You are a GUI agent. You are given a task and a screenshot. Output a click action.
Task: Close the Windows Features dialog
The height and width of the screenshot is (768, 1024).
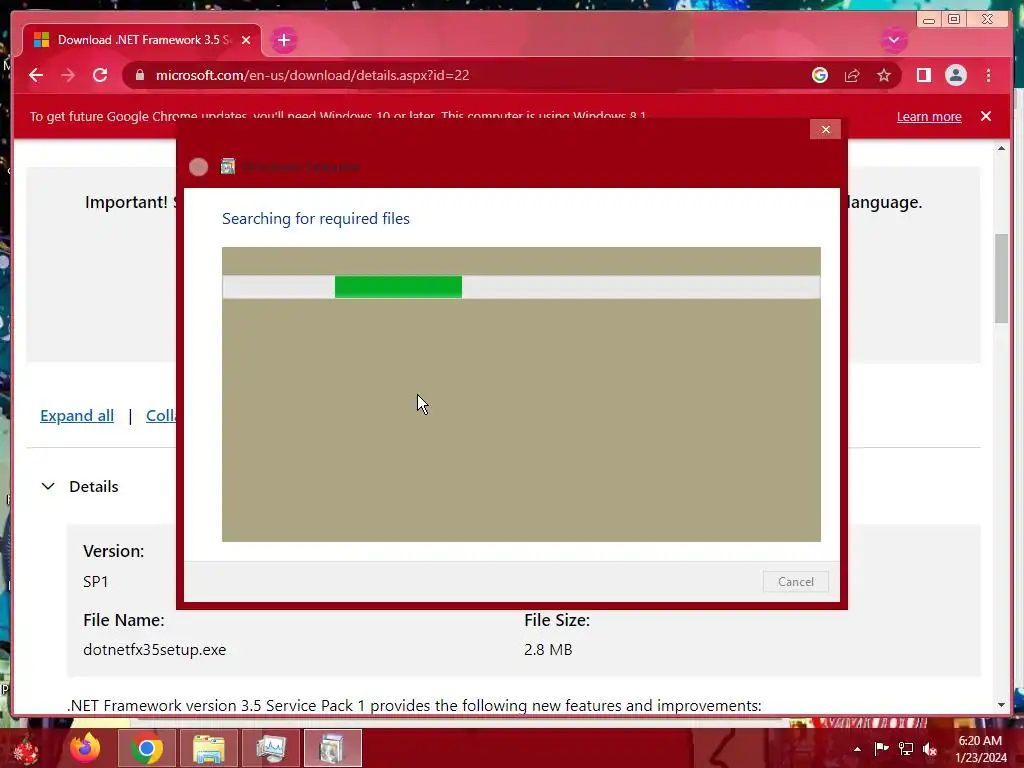coord(825,129)
